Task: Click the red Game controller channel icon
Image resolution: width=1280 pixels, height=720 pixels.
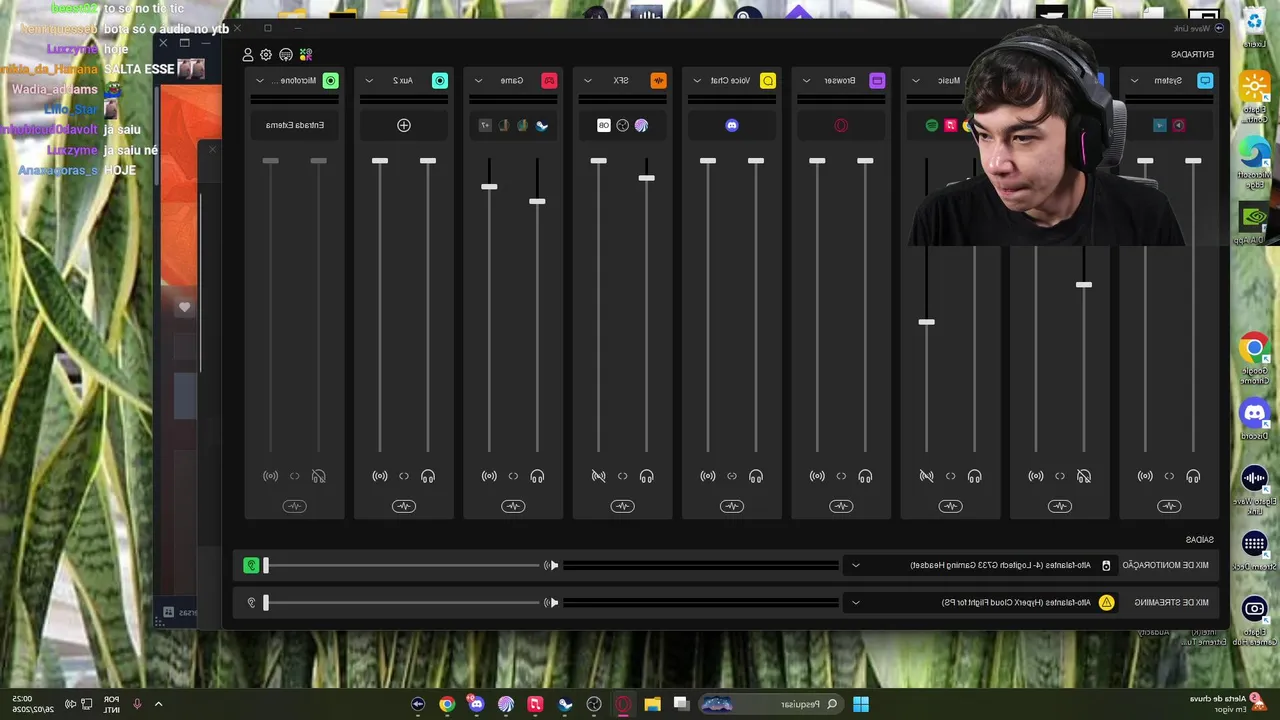Action: (x=549, y=80)
